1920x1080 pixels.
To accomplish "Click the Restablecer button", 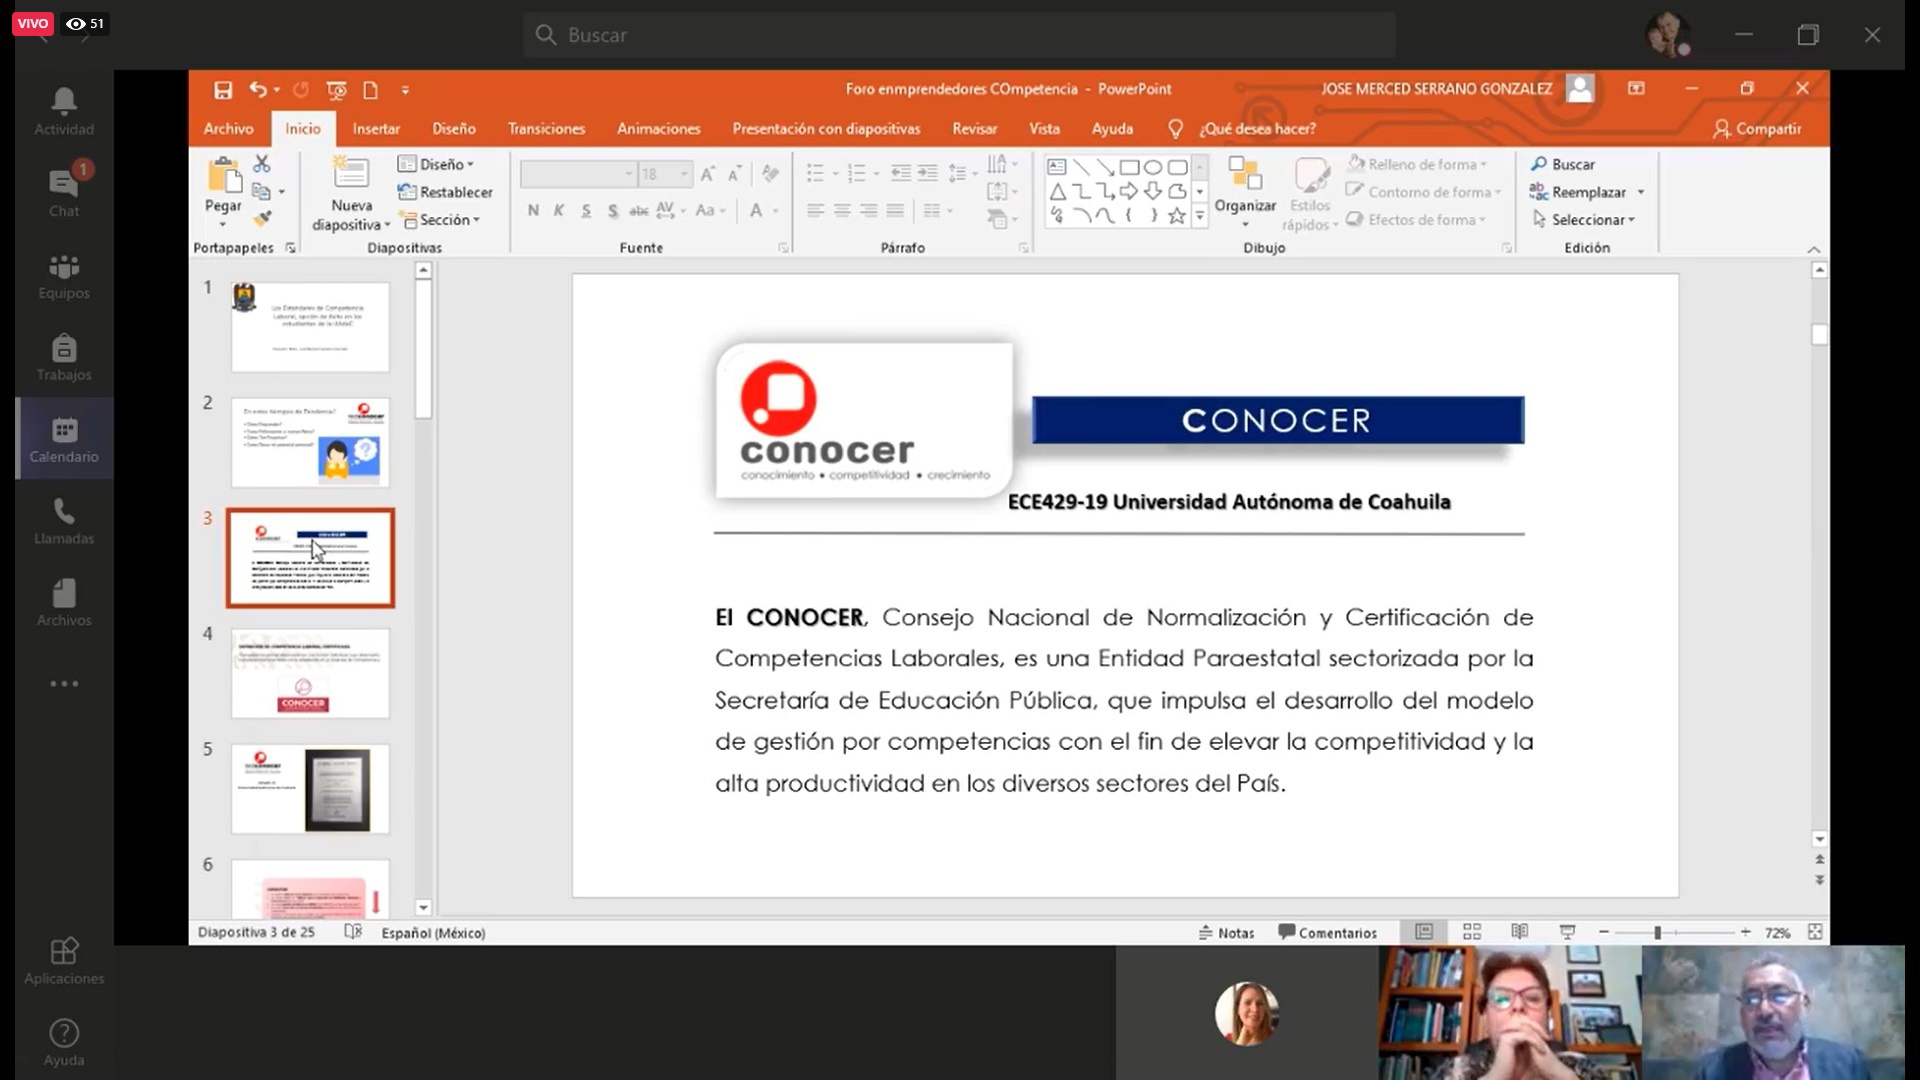I will click(446, 192).
